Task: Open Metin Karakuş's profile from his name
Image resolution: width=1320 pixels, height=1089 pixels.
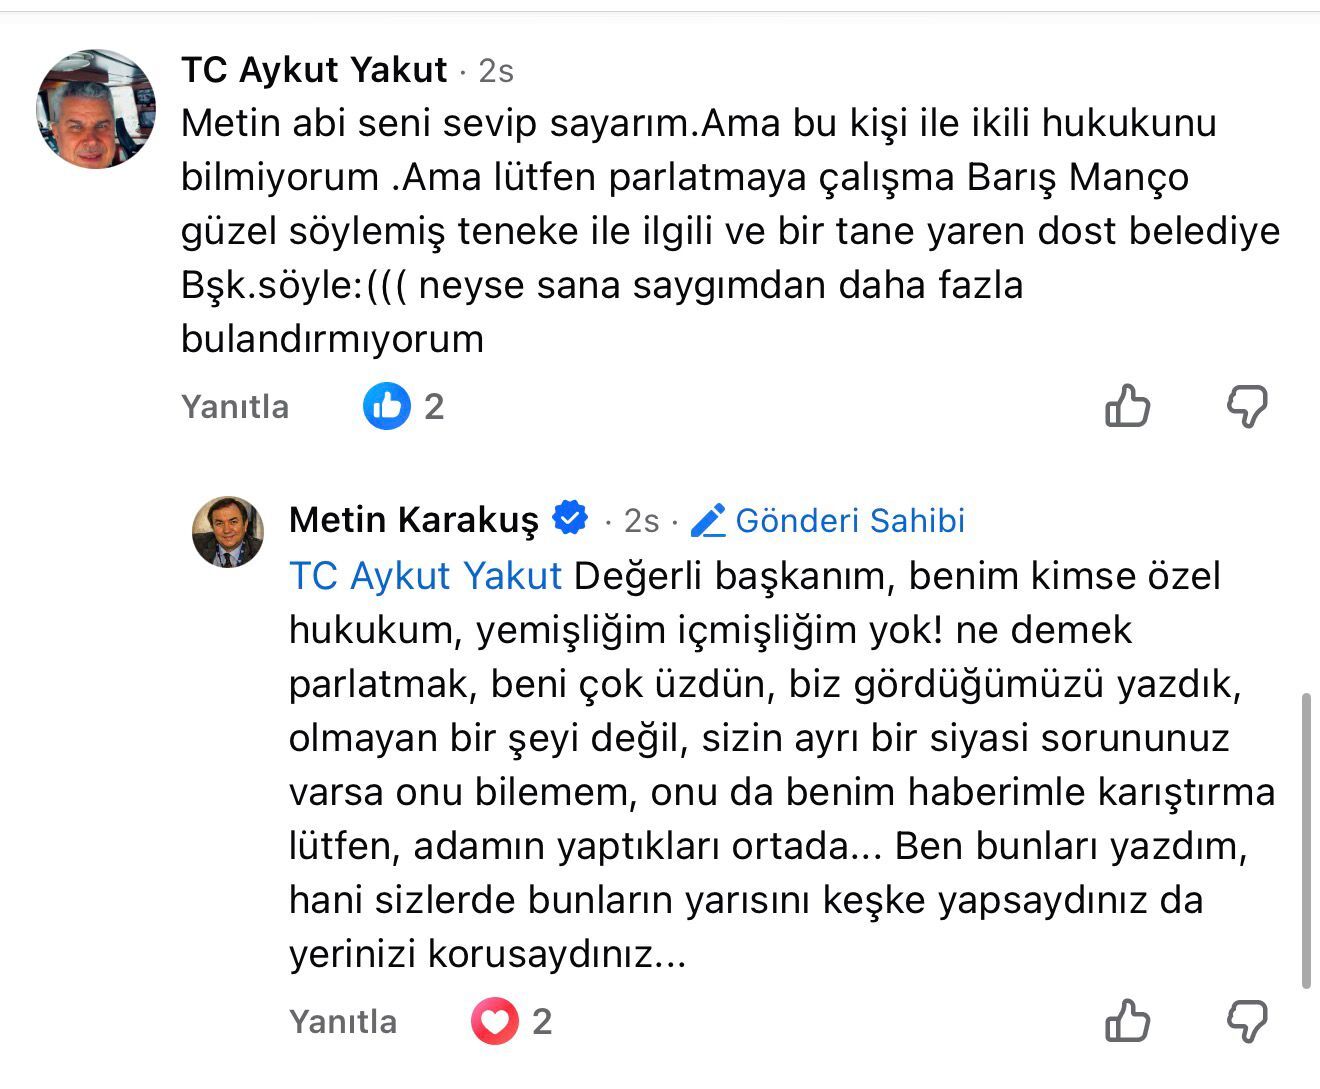Action: tap(413, 520)
